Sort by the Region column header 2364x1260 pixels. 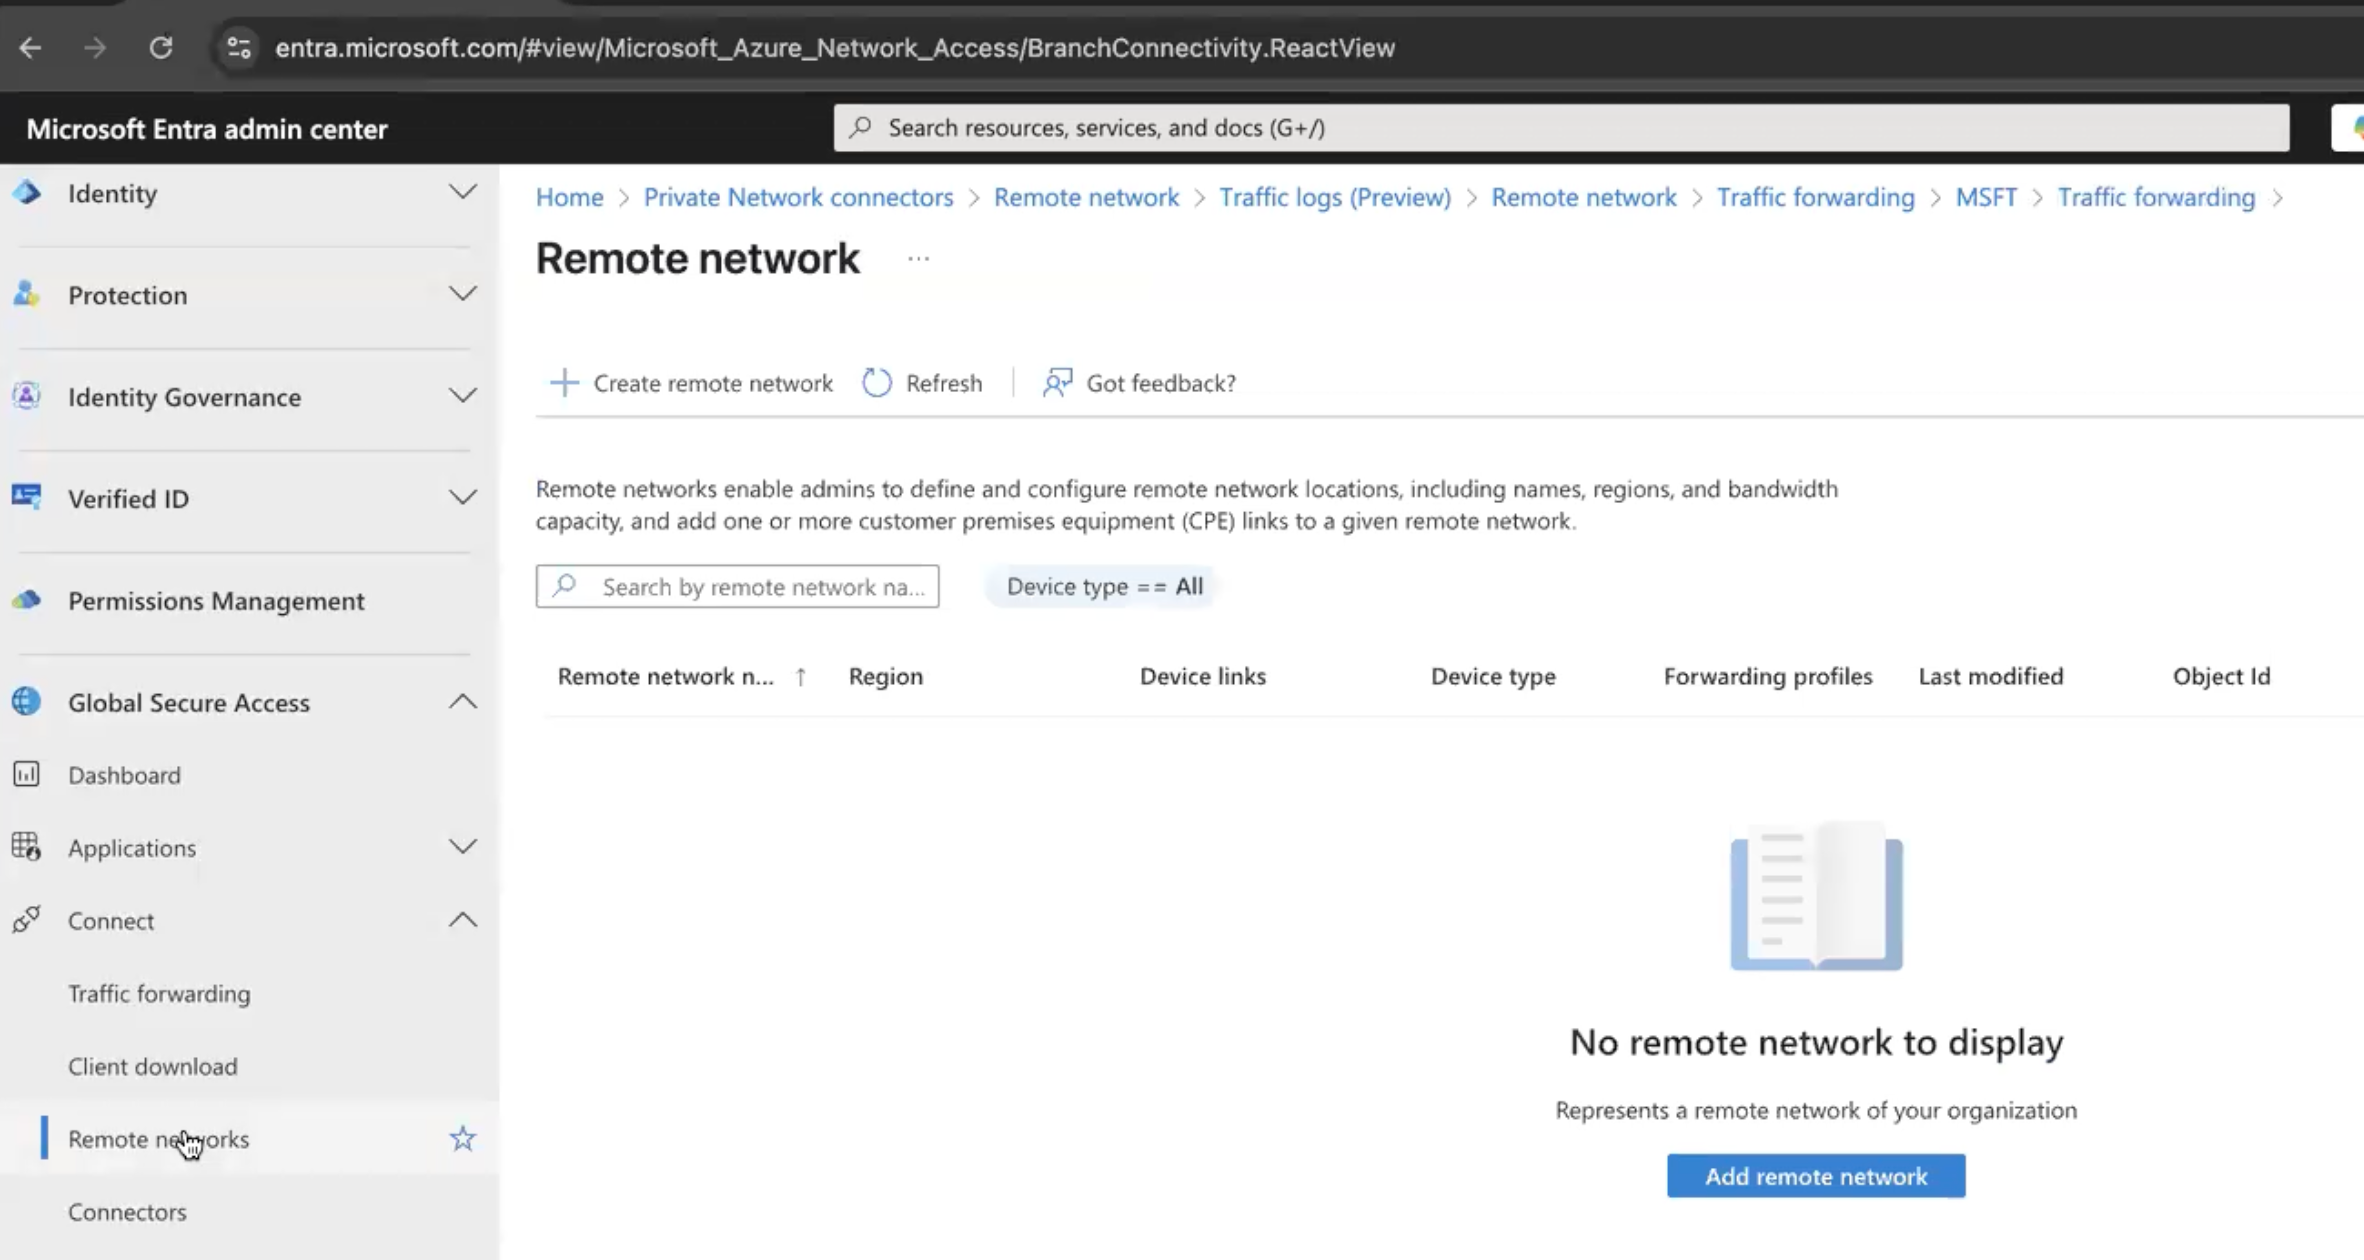pos(886,676)
